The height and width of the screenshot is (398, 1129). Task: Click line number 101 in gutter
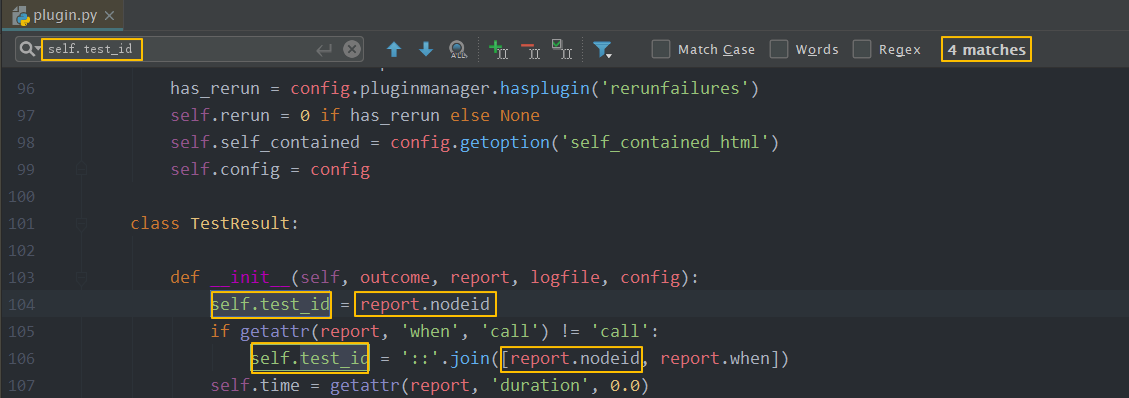22,224
